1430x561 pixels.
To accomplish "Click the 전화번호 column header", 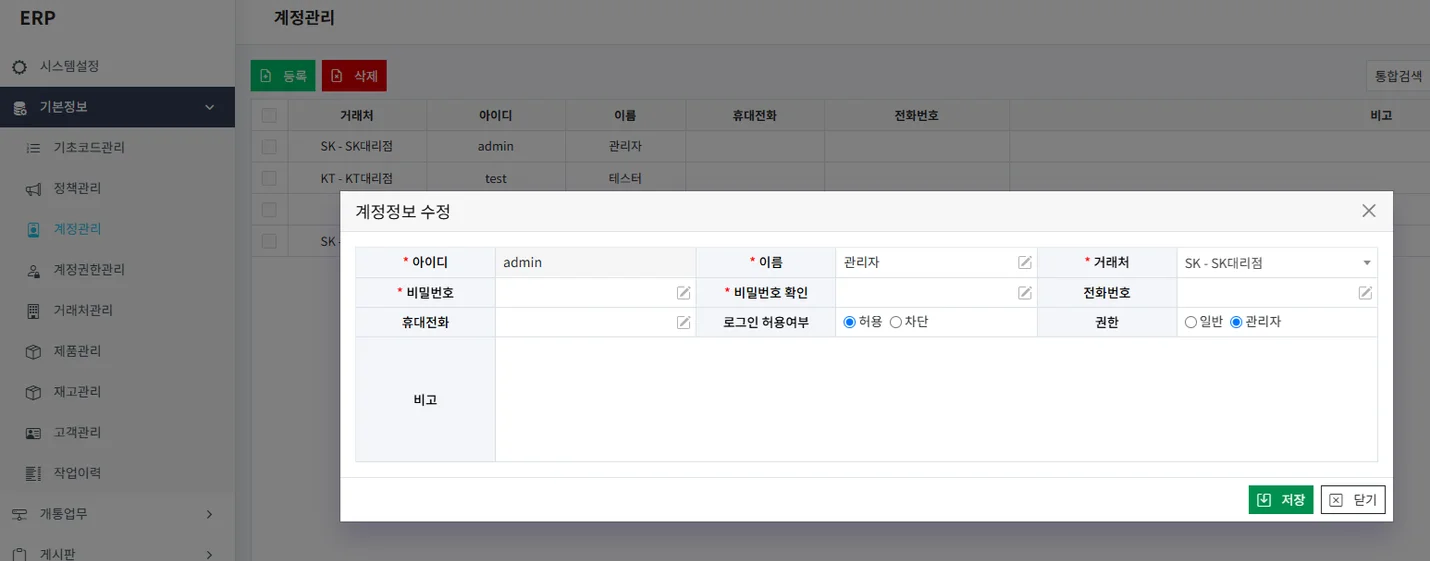I will click(x=917, y=116).
